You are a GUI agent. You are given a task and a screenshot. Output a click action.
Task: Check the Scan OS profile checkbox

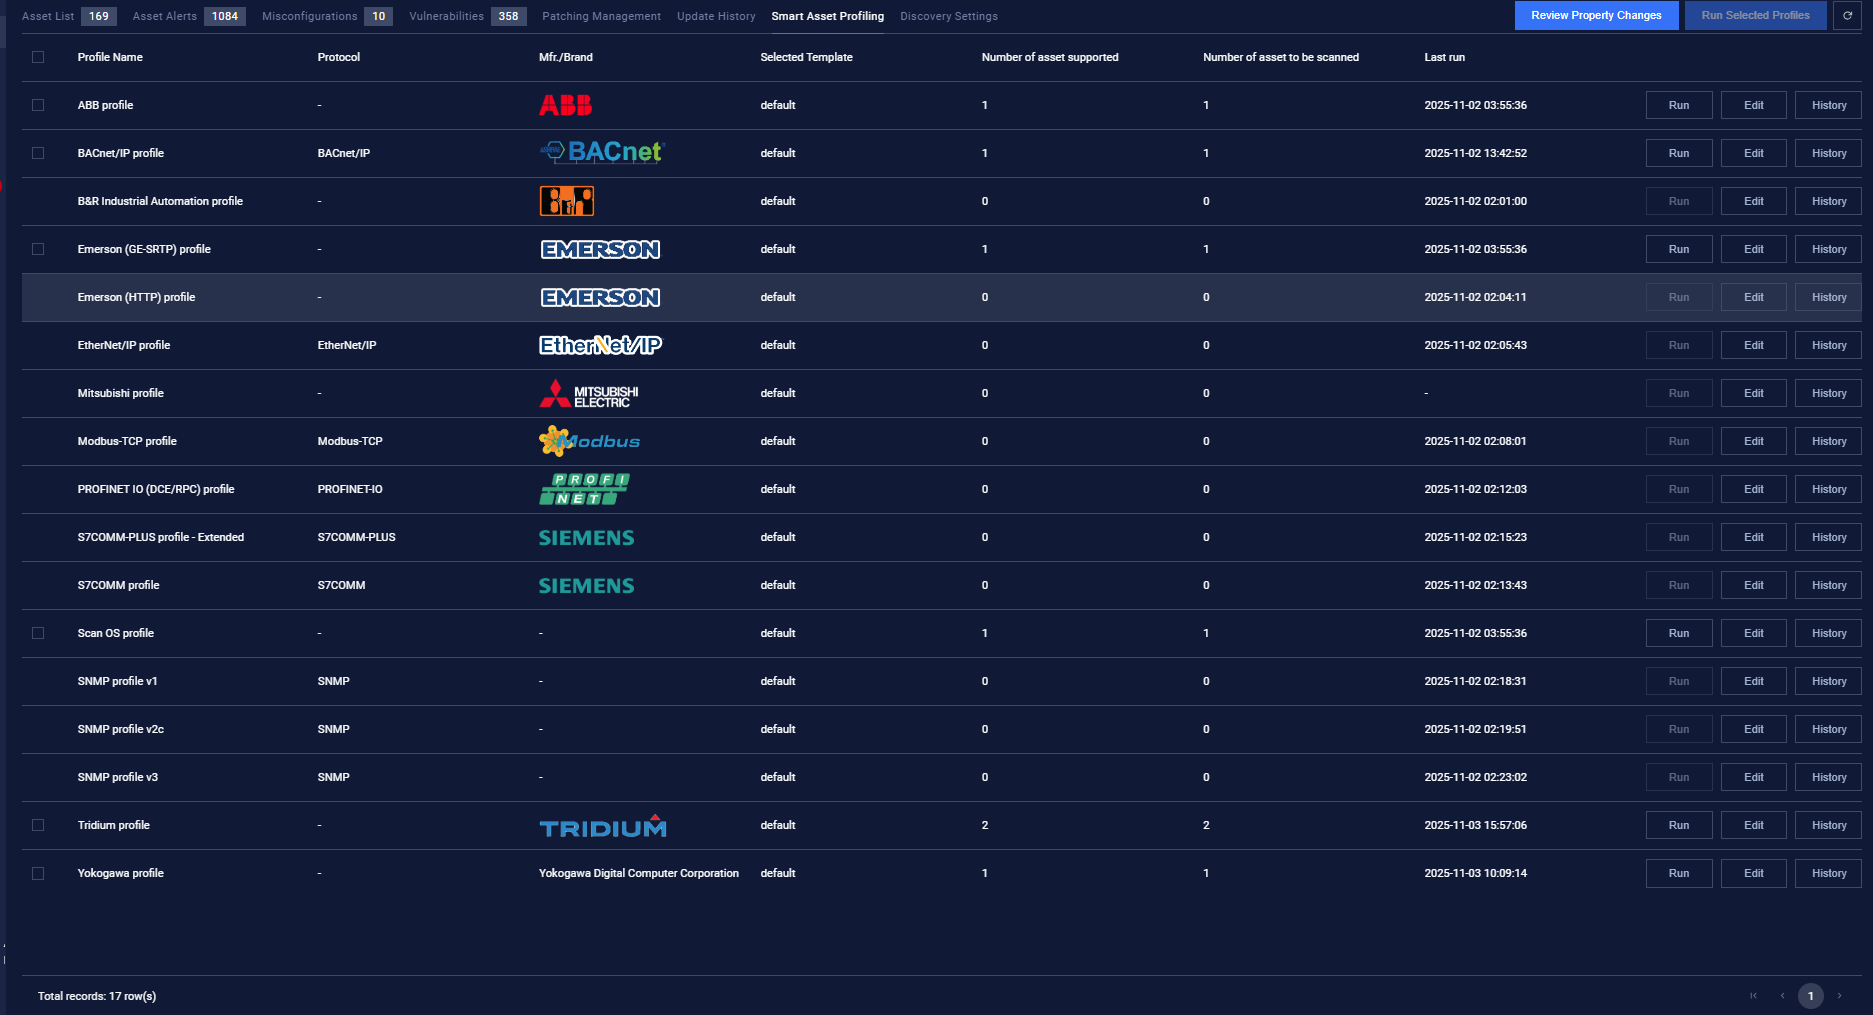[x=38, y=633]
